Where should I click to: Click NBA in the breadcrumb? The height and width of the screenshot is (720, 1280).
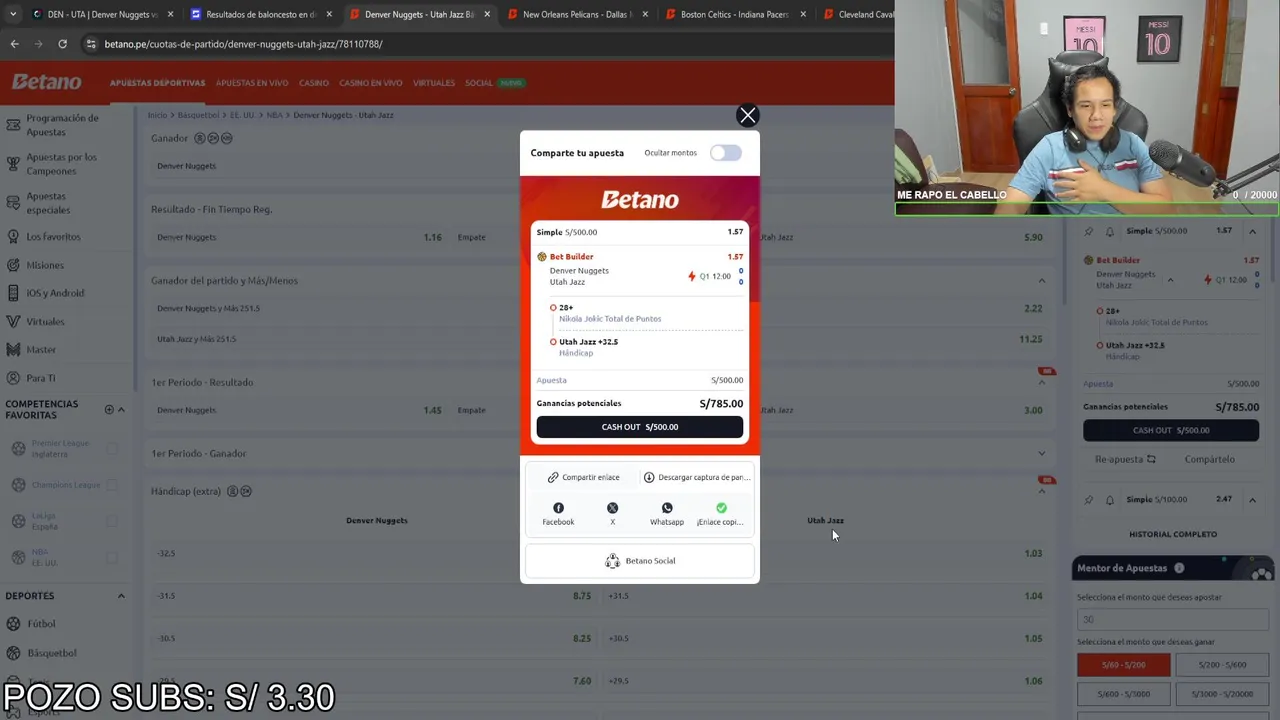(x=274, y=115)
